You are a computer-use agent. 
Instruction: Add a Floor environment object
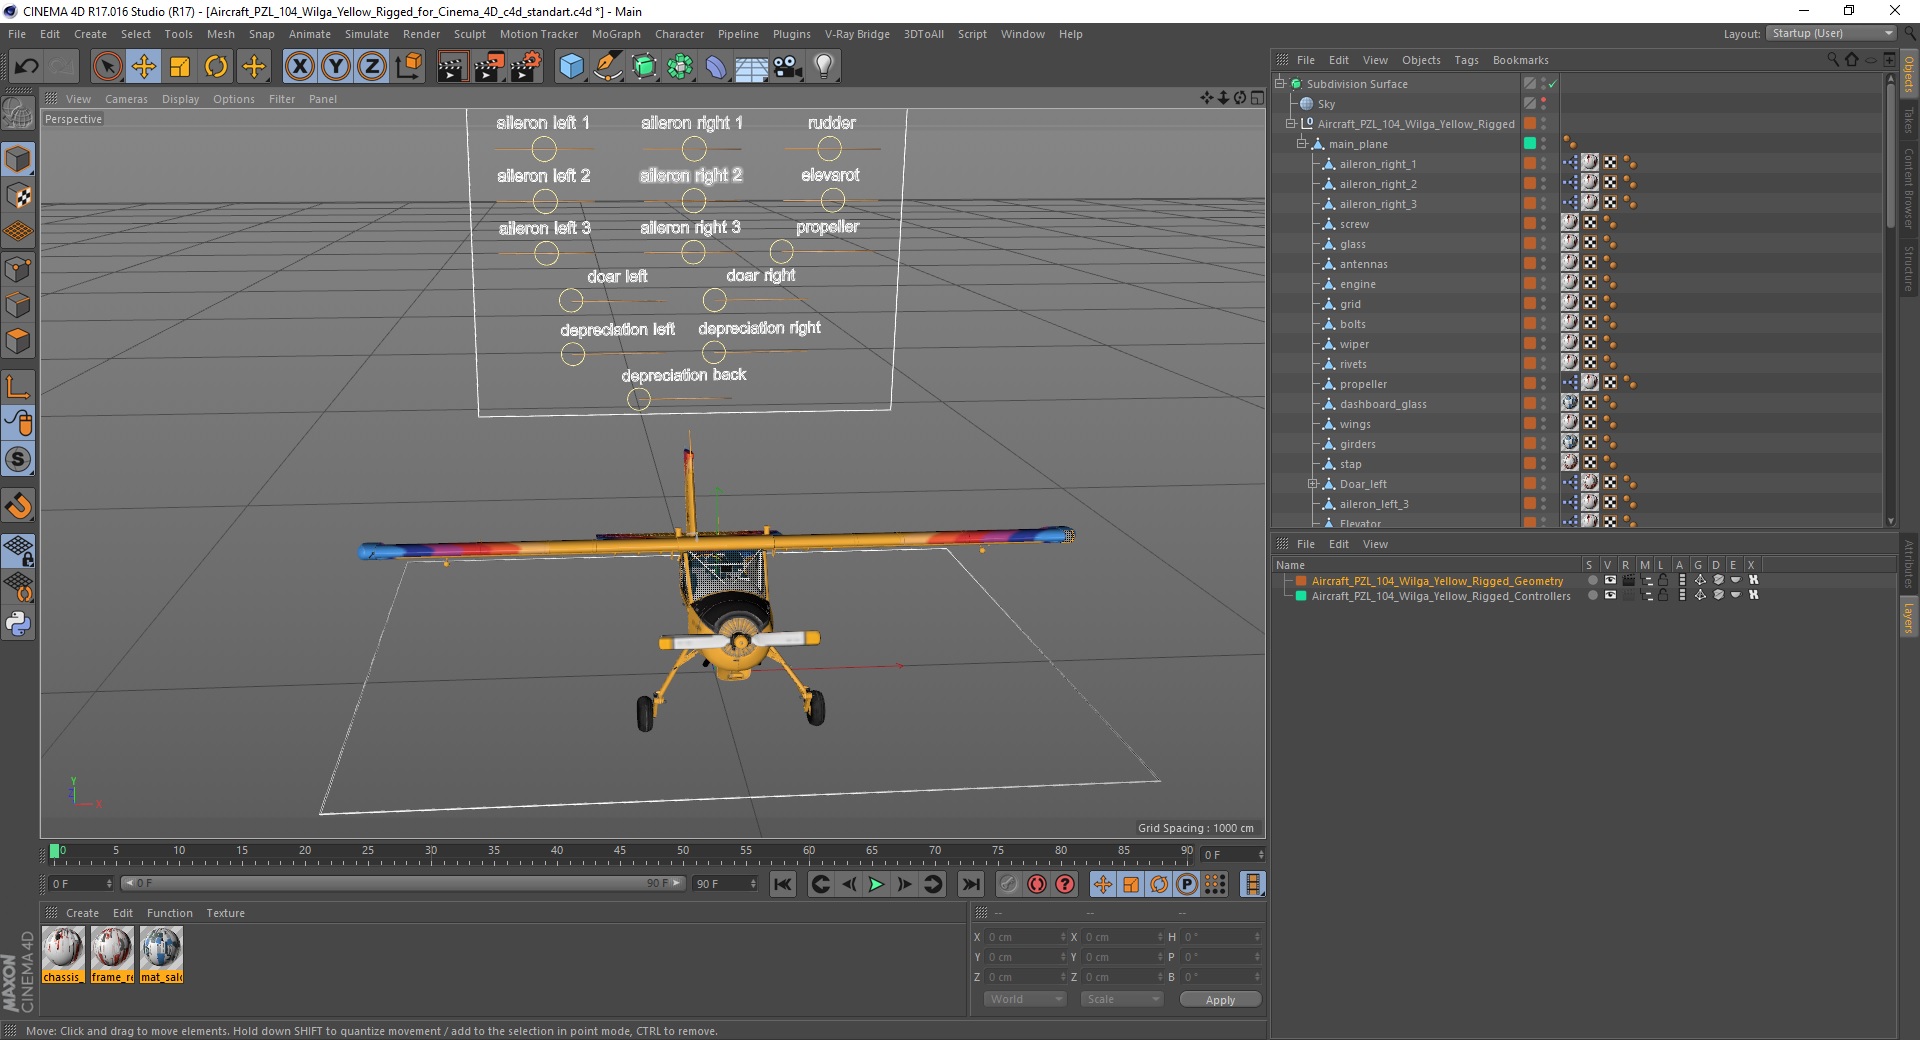pos(752,67)
